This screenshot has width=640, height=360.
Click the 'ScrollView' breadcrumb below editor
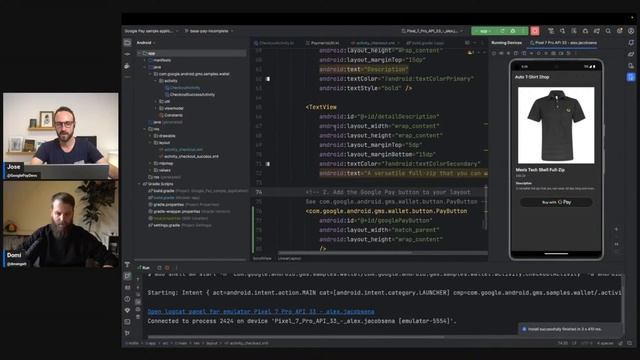(262, 258)
